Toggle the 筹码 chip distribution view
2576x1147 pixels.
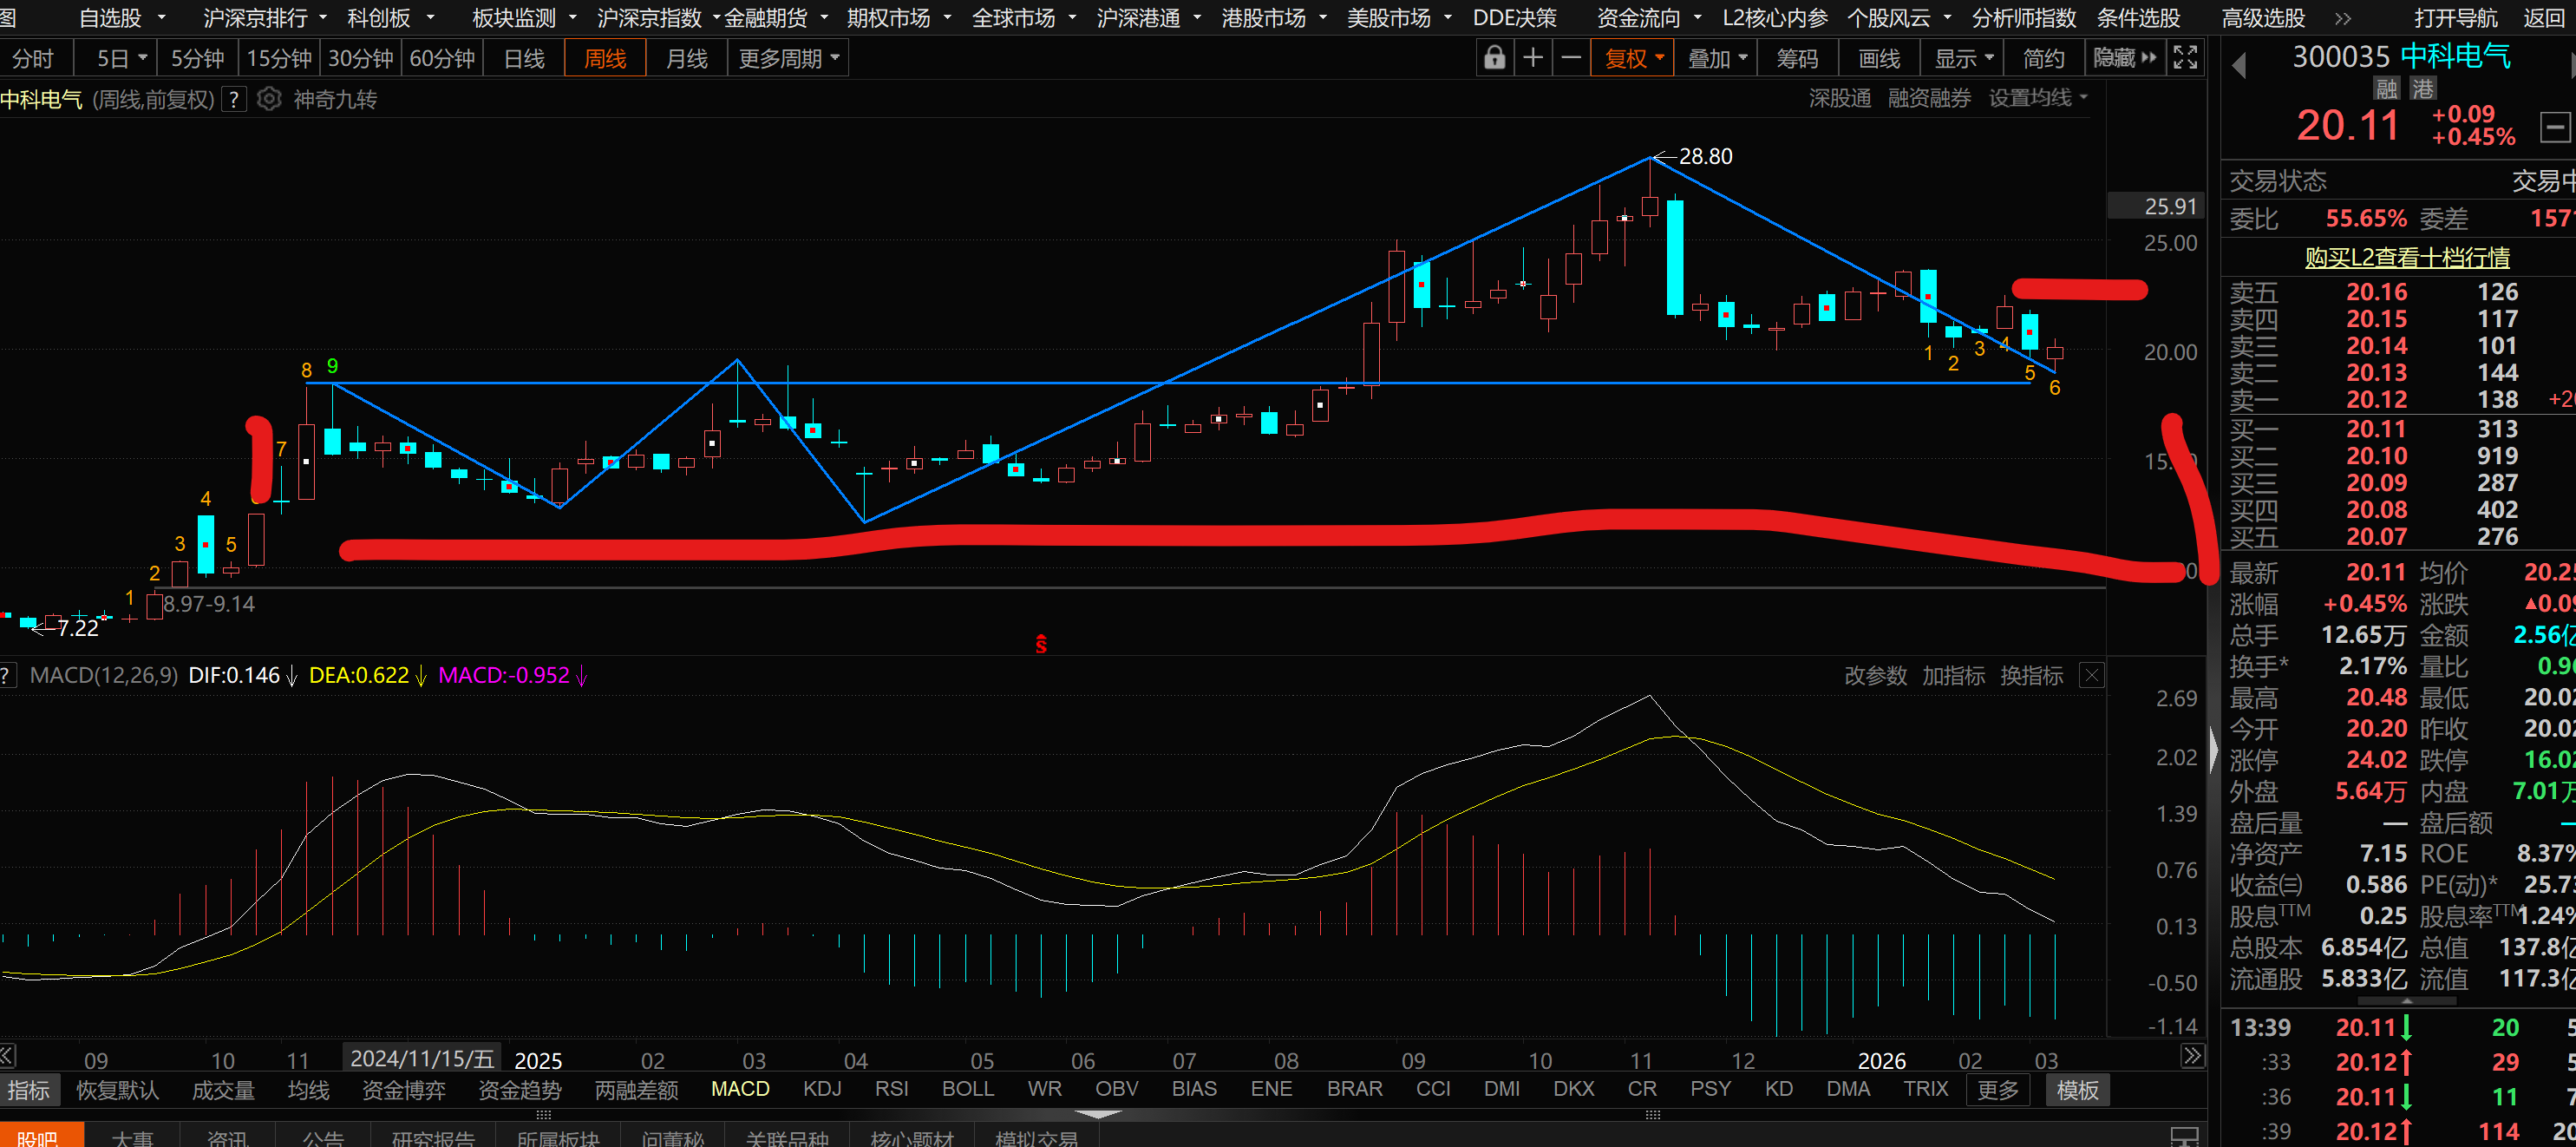point(1796,58)
